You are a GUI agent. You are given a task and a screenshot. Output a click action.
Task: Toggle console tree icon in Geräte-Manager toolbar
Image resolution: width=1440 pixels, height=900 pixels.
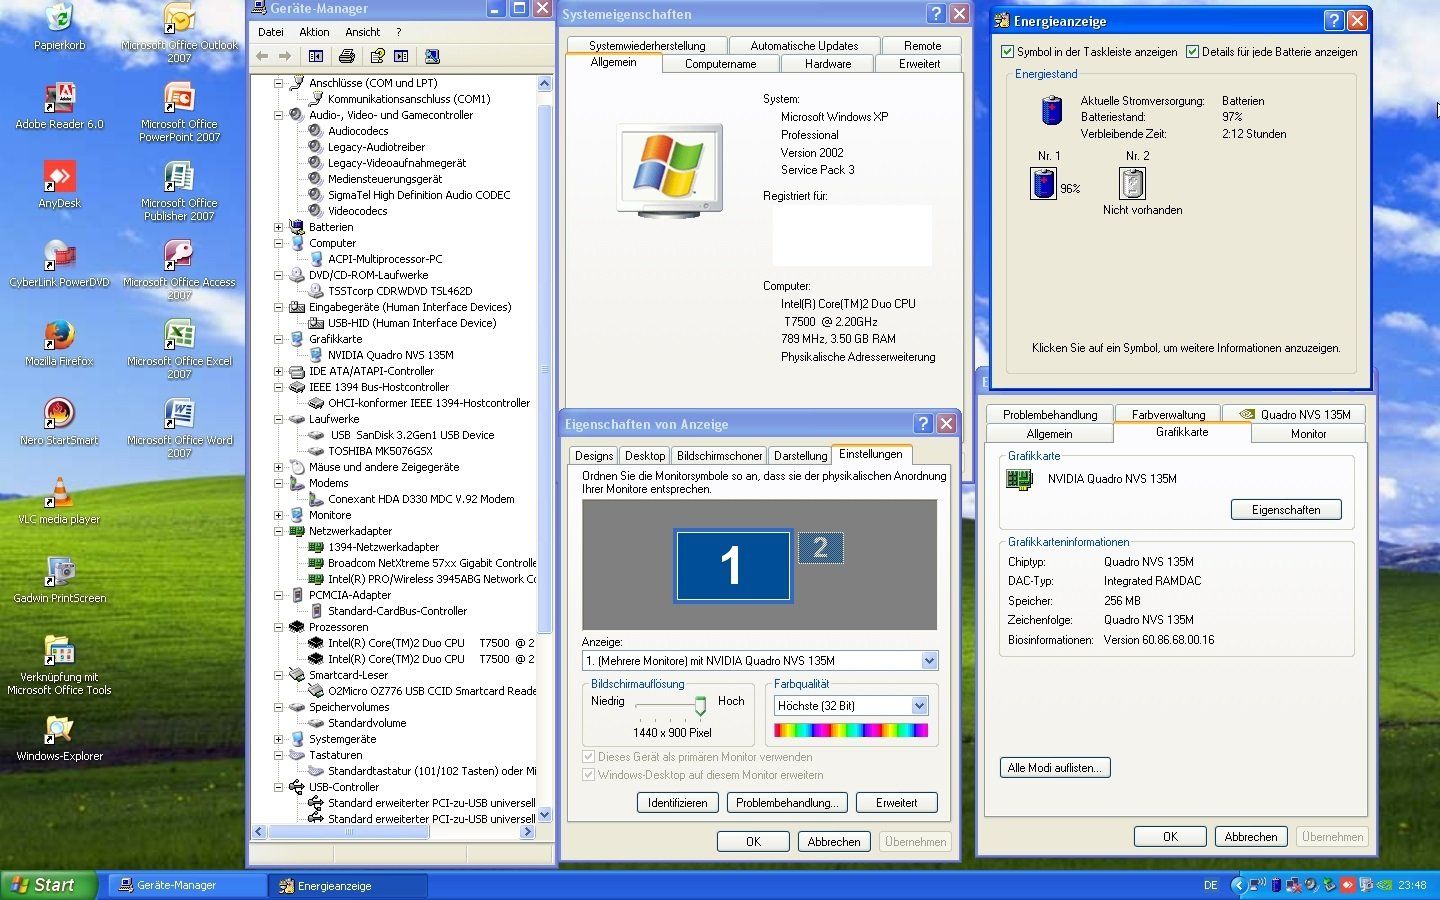pyautogui.click(x=316, y=56)
